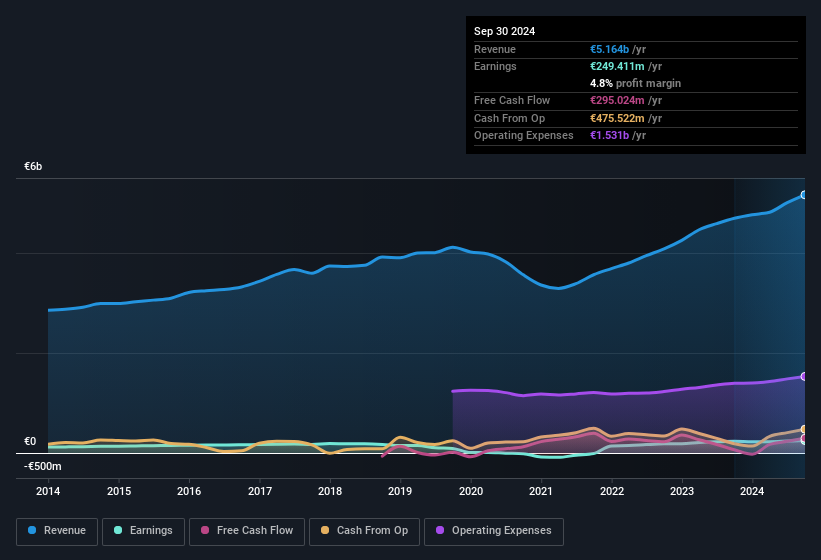Click the 2024 x-axis year label
821x560 pixels.
pos(752,491)
